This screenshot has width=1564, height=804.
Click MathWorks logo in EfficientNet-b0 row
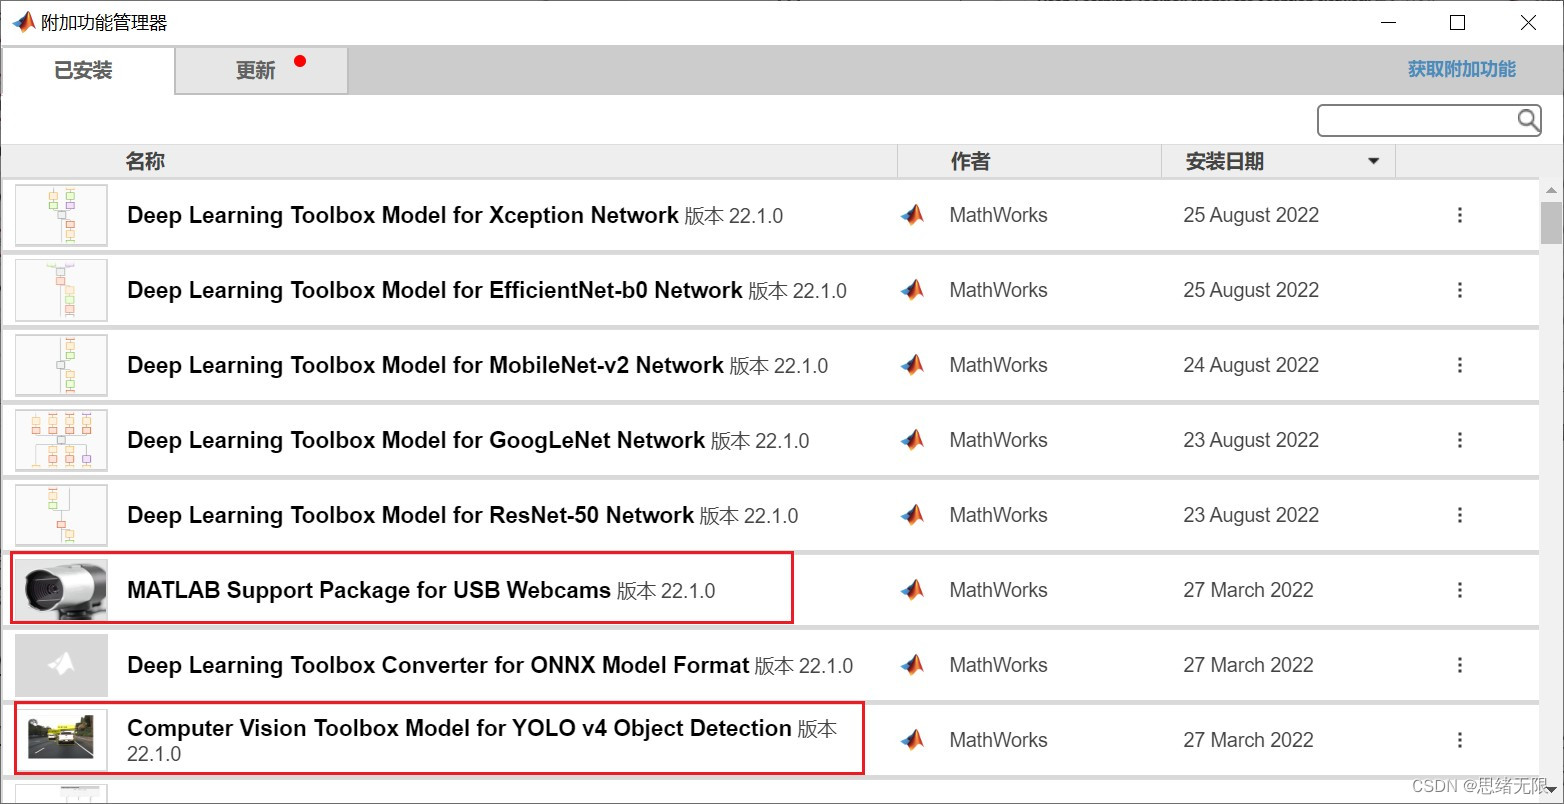pos(912,290)
